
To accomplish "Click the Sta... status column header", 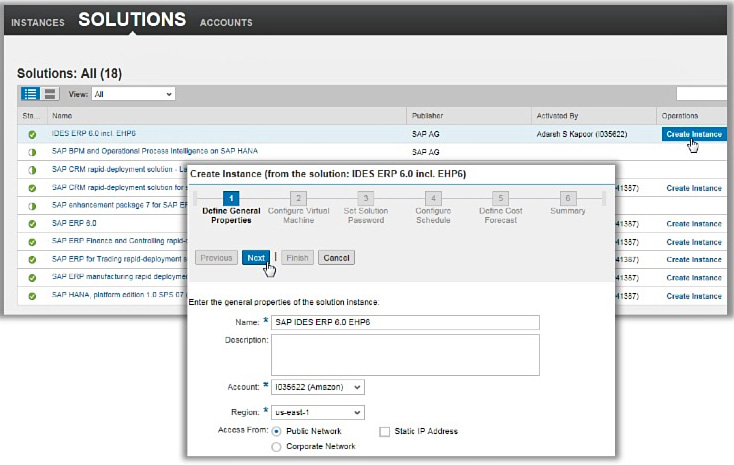I will point(32,116).
